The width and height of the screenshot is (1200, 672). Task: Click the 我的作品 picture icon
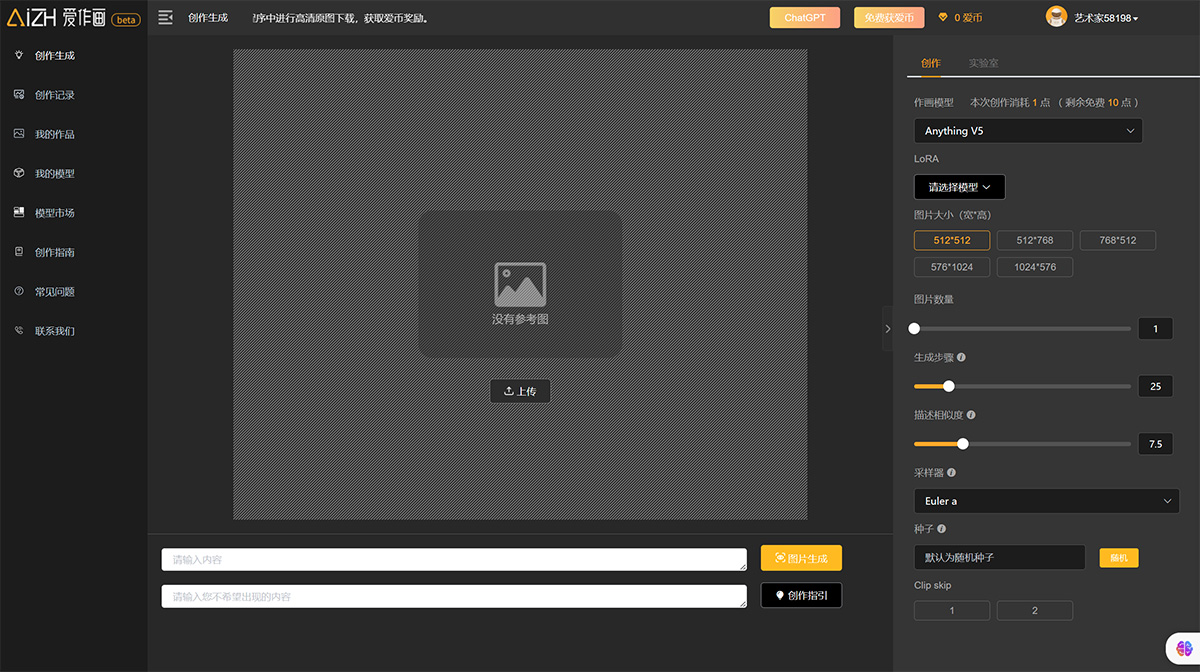pyautogui.click(x=18, y=134)
